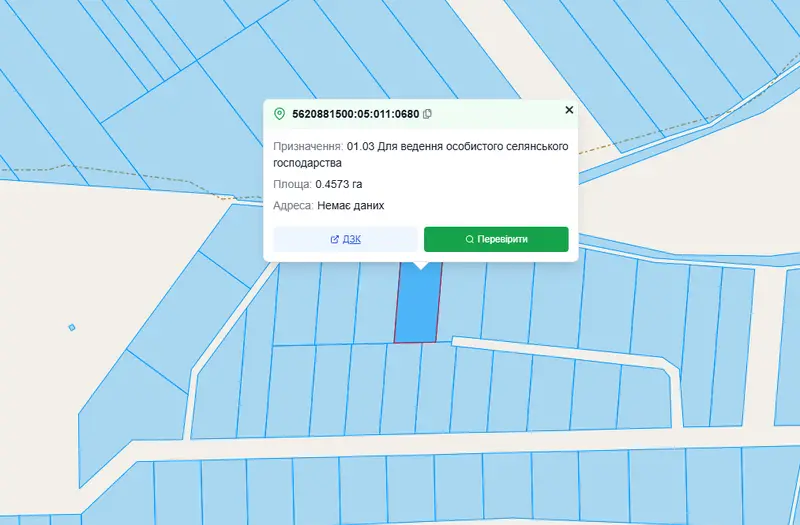Click the Площа label
This screenshot has height=525, width=800.
point(292,184)
